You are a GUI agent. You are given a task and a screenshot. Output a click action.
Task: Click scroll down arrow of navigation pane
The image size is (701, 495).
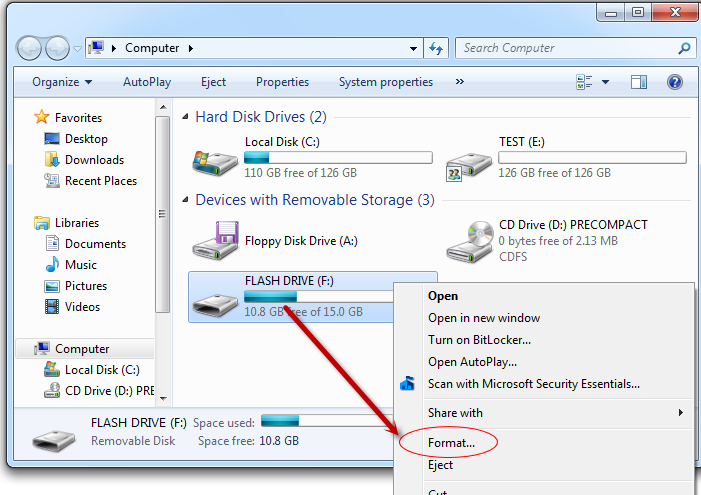point(163,398)
